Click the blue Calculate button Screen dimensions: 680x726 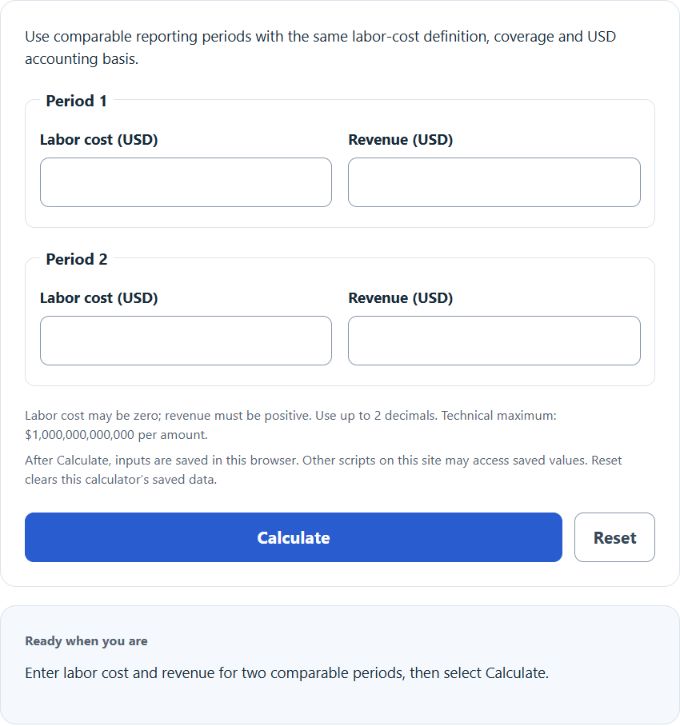293,537
